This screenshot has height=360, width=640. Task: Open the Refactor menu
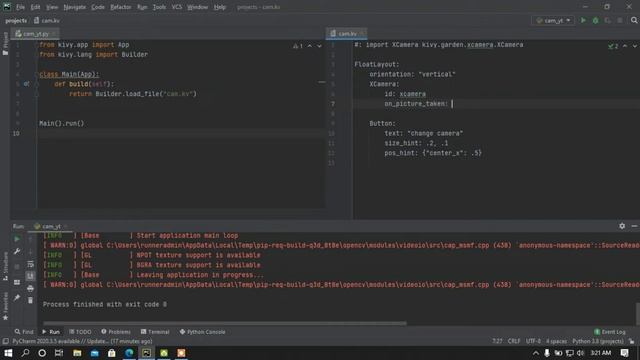coord(121,7)
